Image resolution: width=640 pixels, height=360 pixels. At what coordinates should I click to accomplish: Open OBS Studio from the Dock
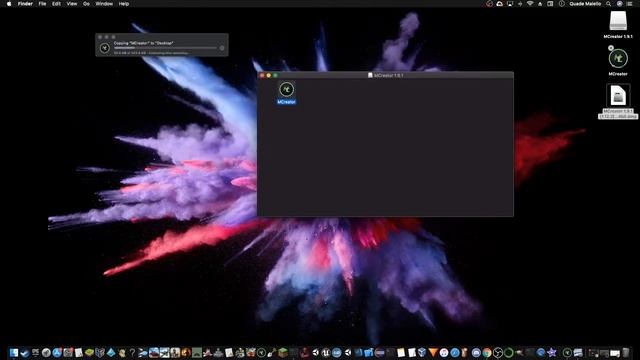coord(498,353)
